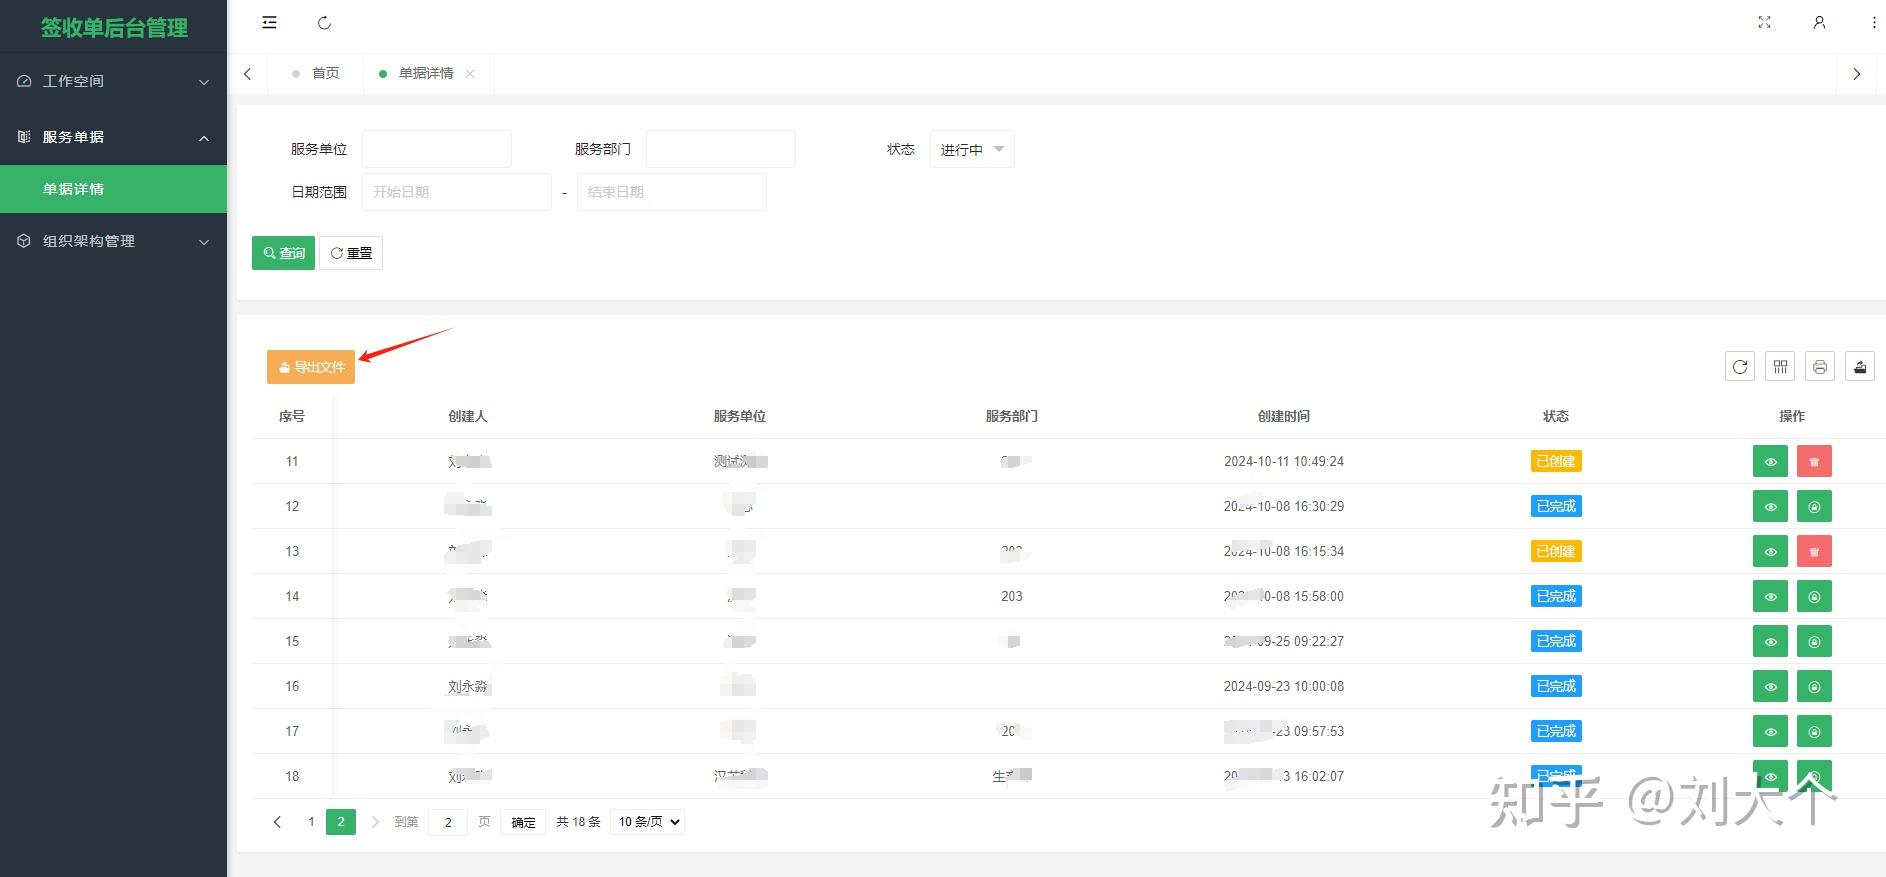This screenshot has height=877, width=1886.
Task: Go to page 1 in pagination
Action: (x=311, y=822)
